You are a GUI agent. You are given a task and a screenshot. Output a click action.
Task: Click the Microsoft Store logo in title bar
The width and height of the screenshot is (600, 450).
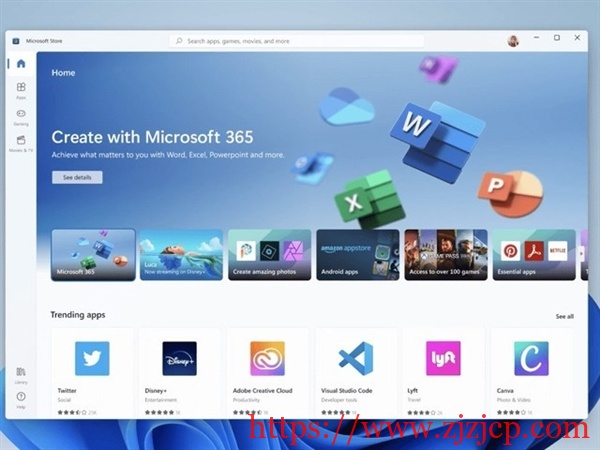16,41
